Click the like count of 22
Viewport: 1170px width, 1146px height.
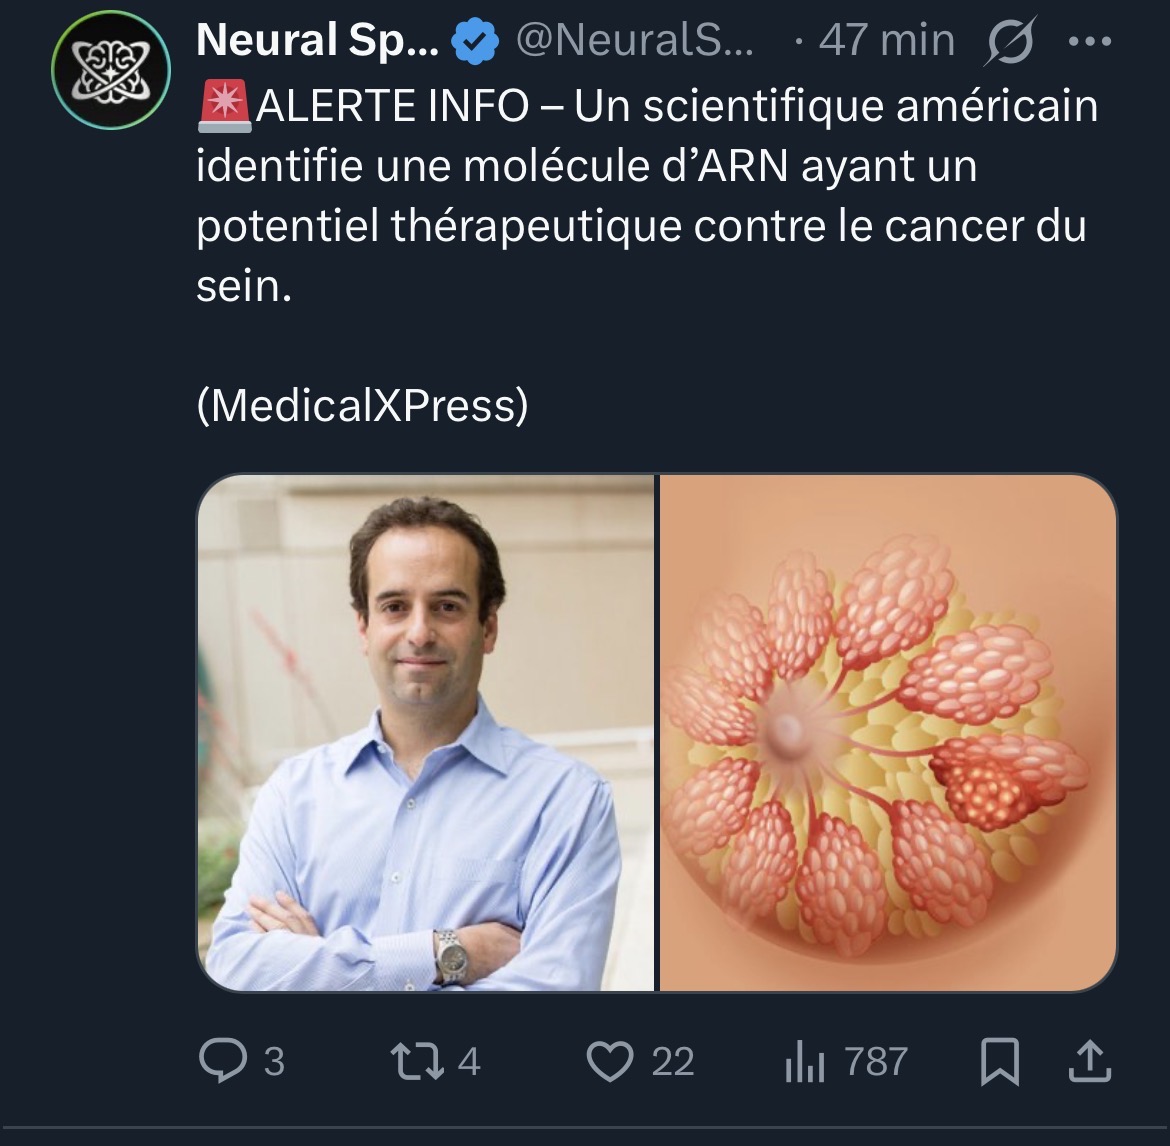[x=673, y=1061]
